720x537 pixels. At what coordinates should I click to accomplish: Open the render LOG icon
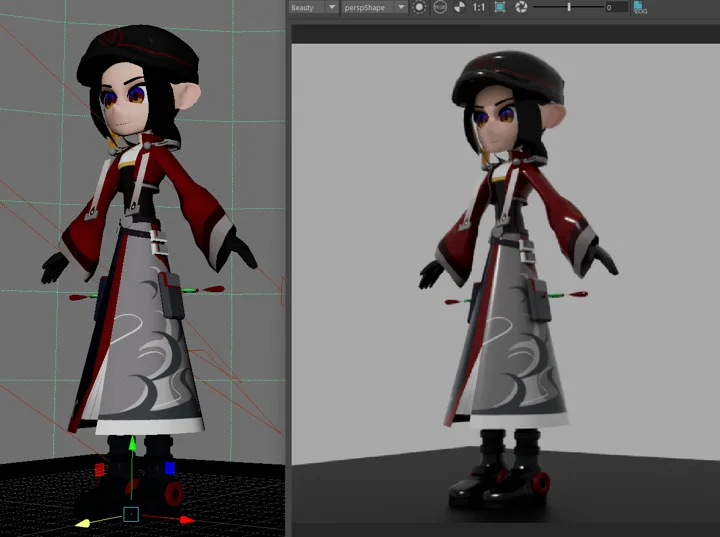click(640, 7)
